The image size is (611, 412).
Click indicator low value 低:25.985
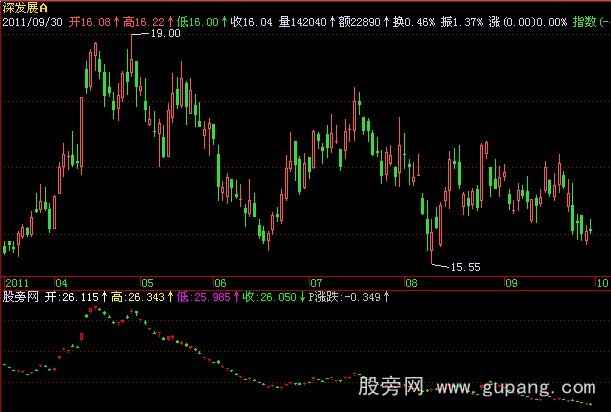coord(203,297)
